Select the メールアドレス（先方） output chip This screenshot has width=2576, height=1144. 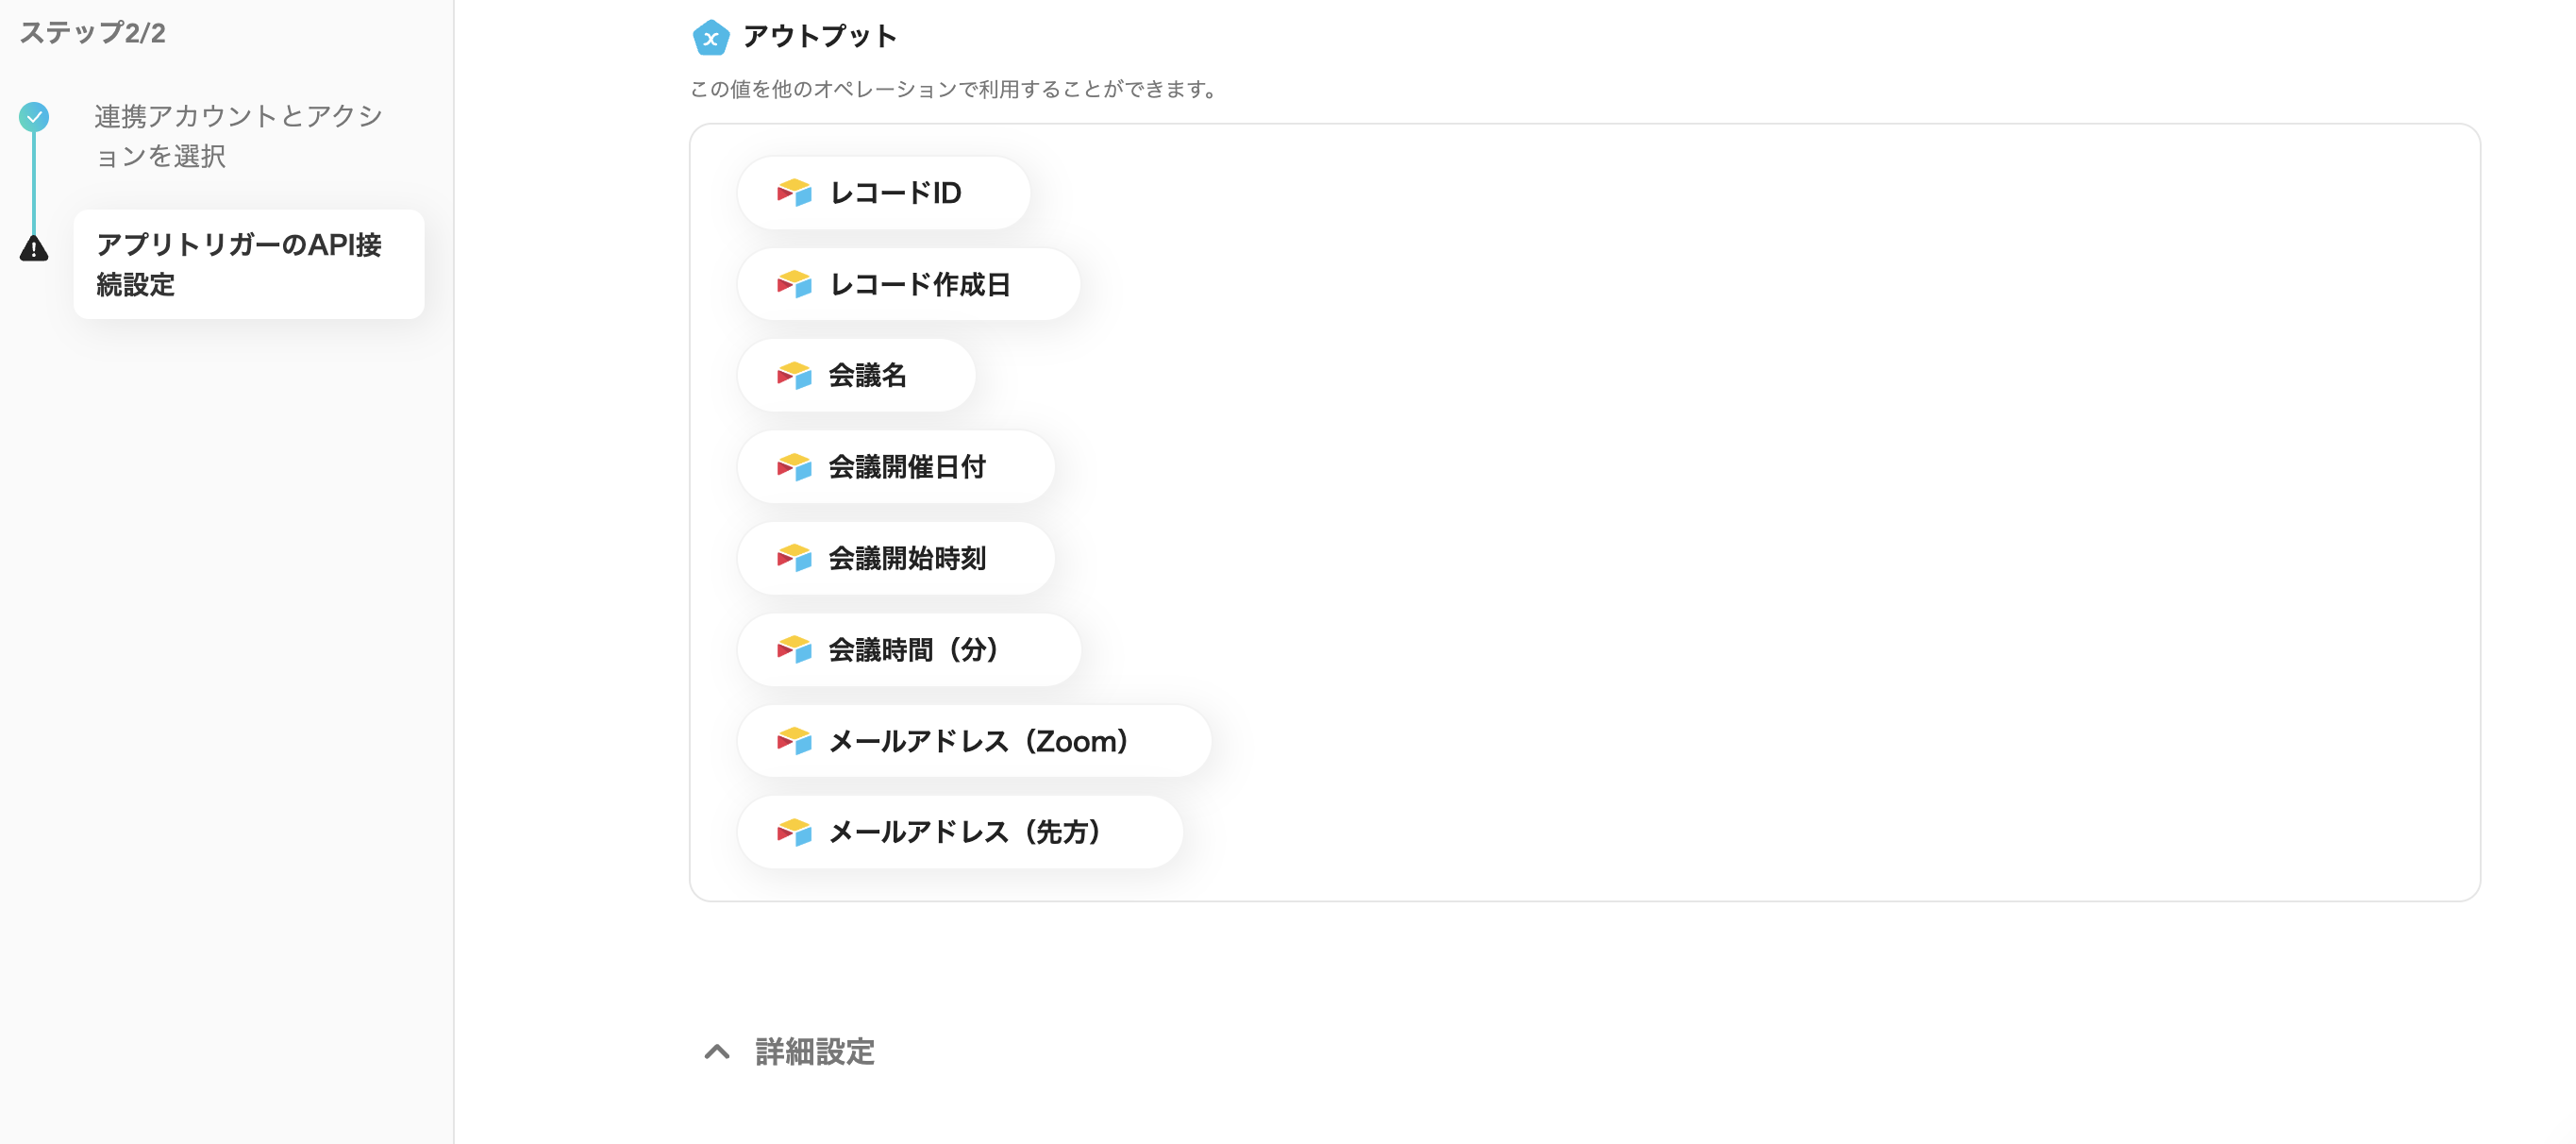click(x=959, y=832)
